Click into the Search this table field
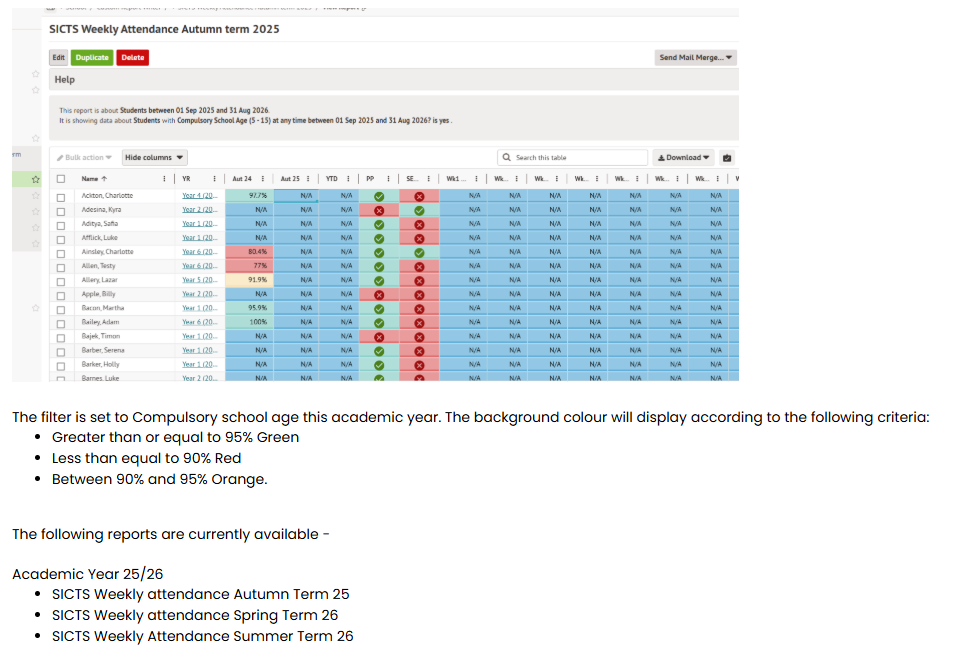 click(x=575, y=158)
